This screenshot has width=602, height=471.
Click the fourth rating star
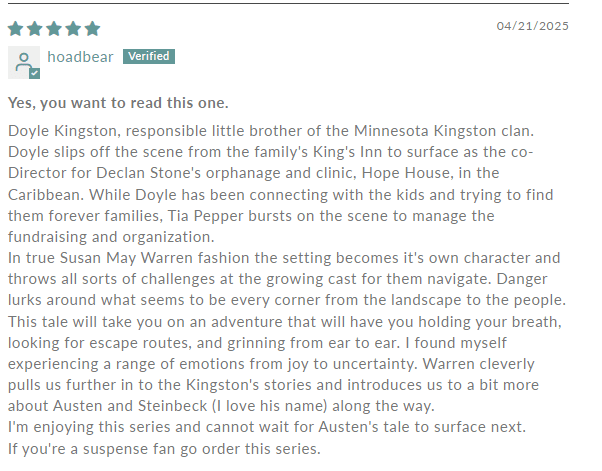(73, 28)
